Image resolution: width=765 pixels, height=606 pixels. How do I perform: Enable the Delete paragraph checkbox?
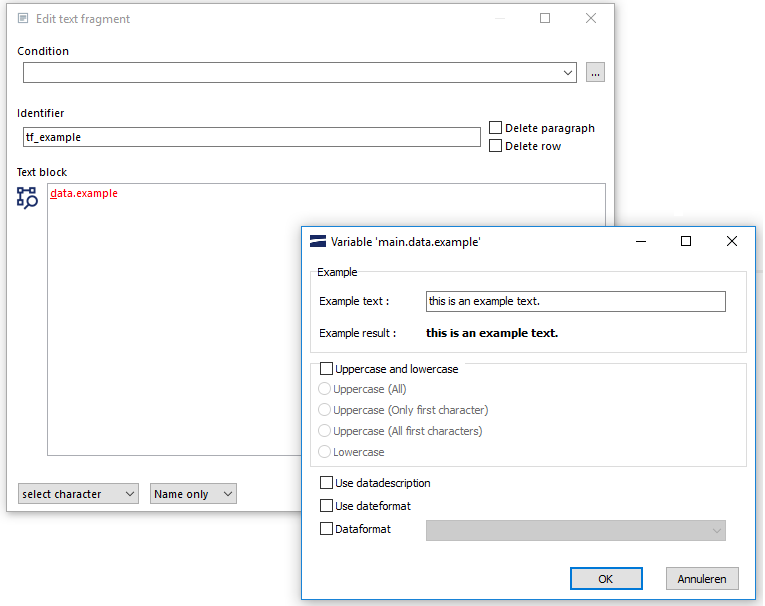point(495,128)
